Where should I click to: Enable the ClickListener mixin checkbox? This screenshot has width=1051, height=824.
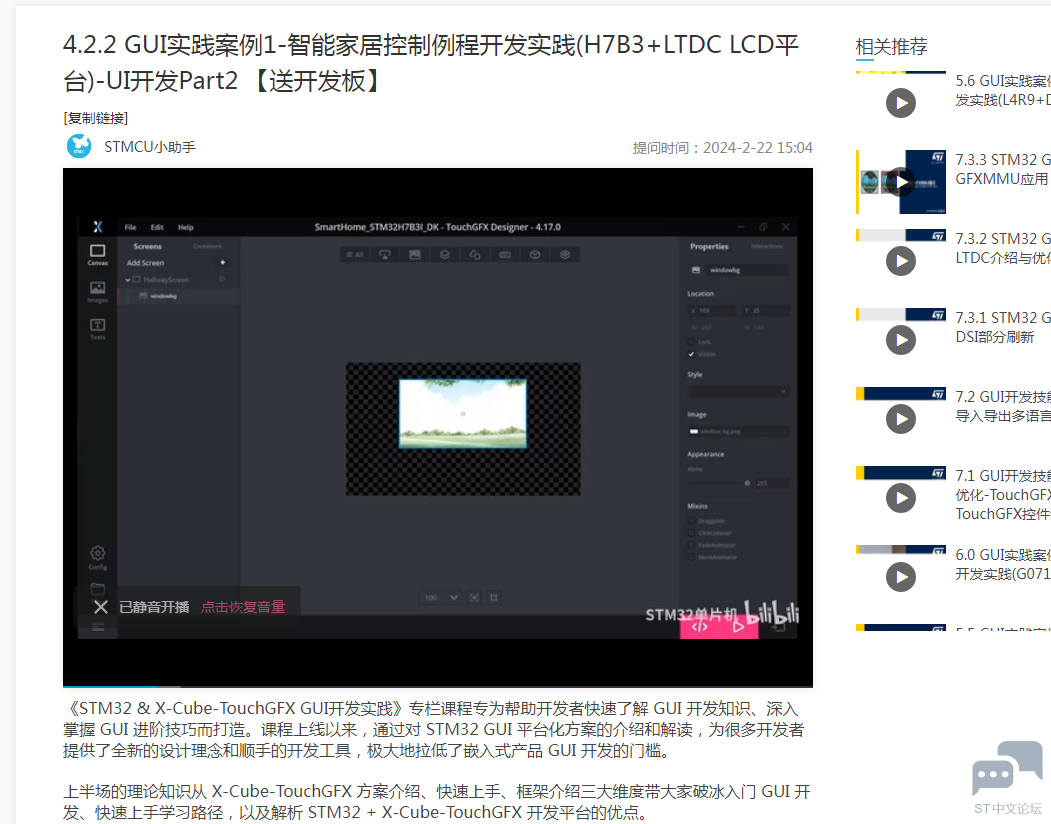(x=691, y=533)
